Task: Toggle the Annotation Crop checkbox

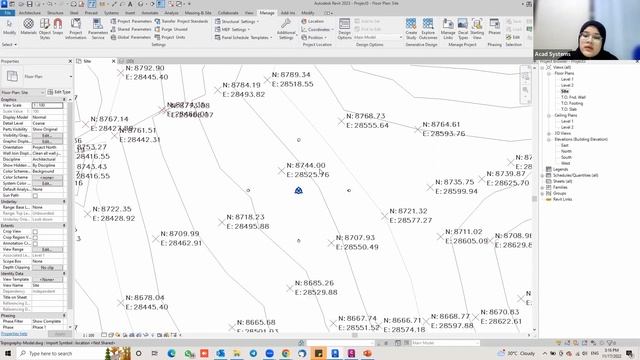Action: [x=35, y=243]
